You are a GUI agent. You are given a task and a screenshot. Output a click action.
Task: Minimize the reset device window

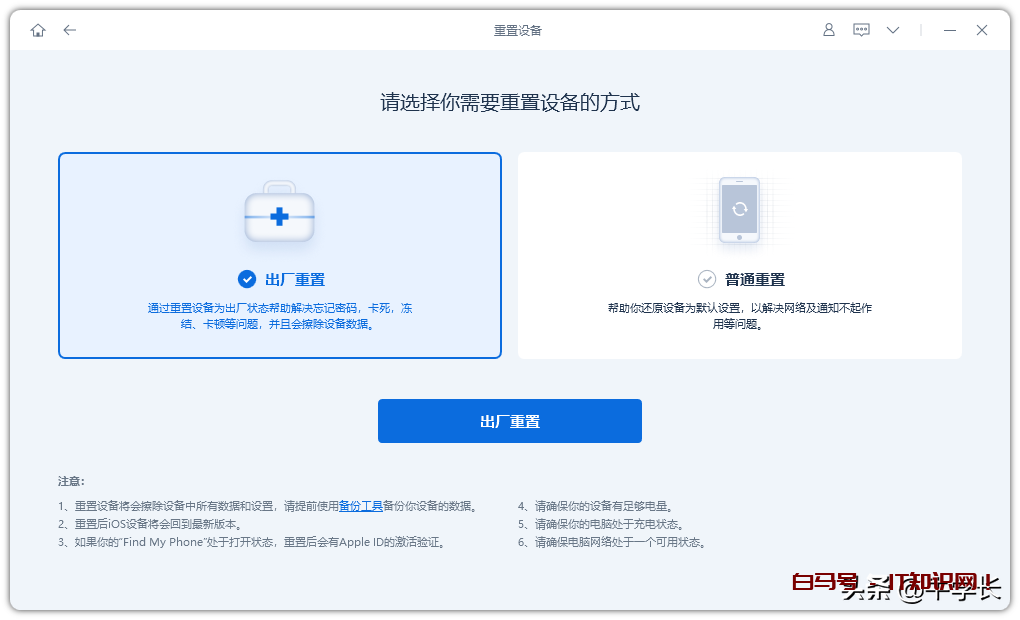[950, 30]
